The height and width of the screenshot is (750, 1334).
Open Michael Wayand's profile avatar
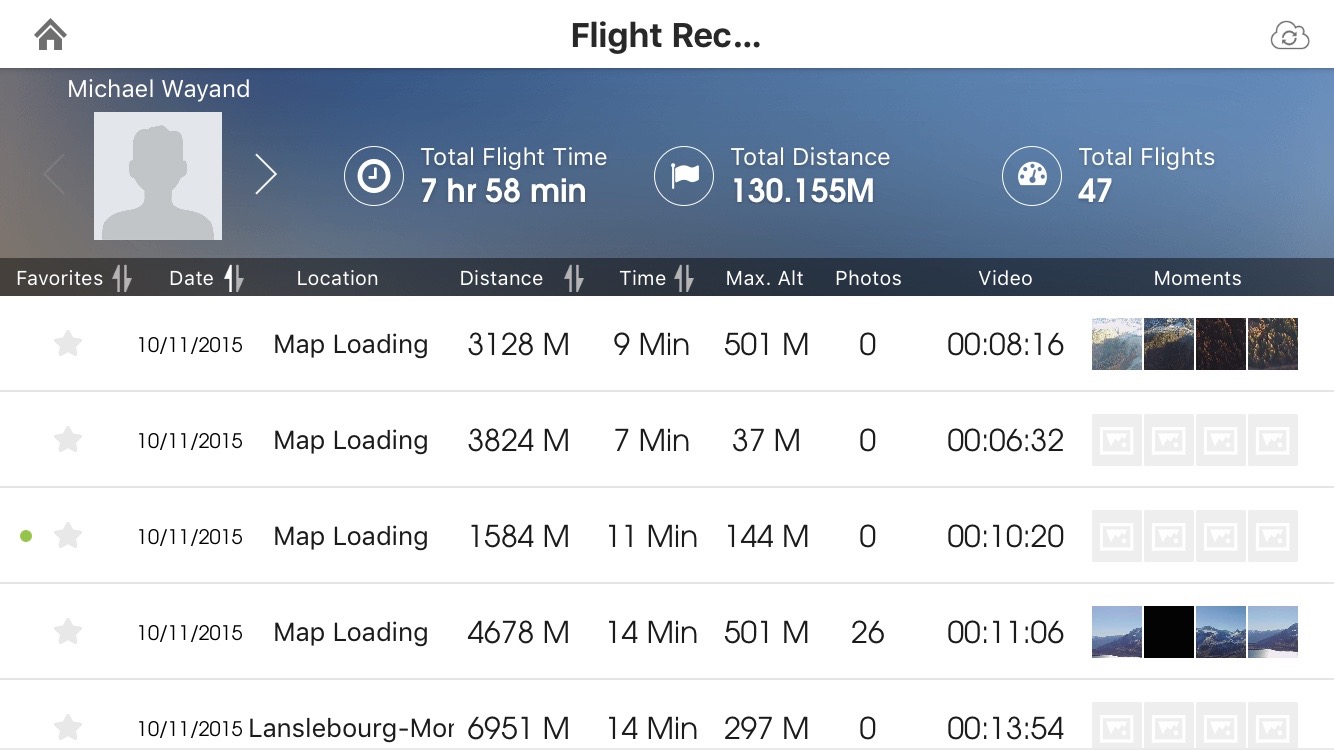158,176
